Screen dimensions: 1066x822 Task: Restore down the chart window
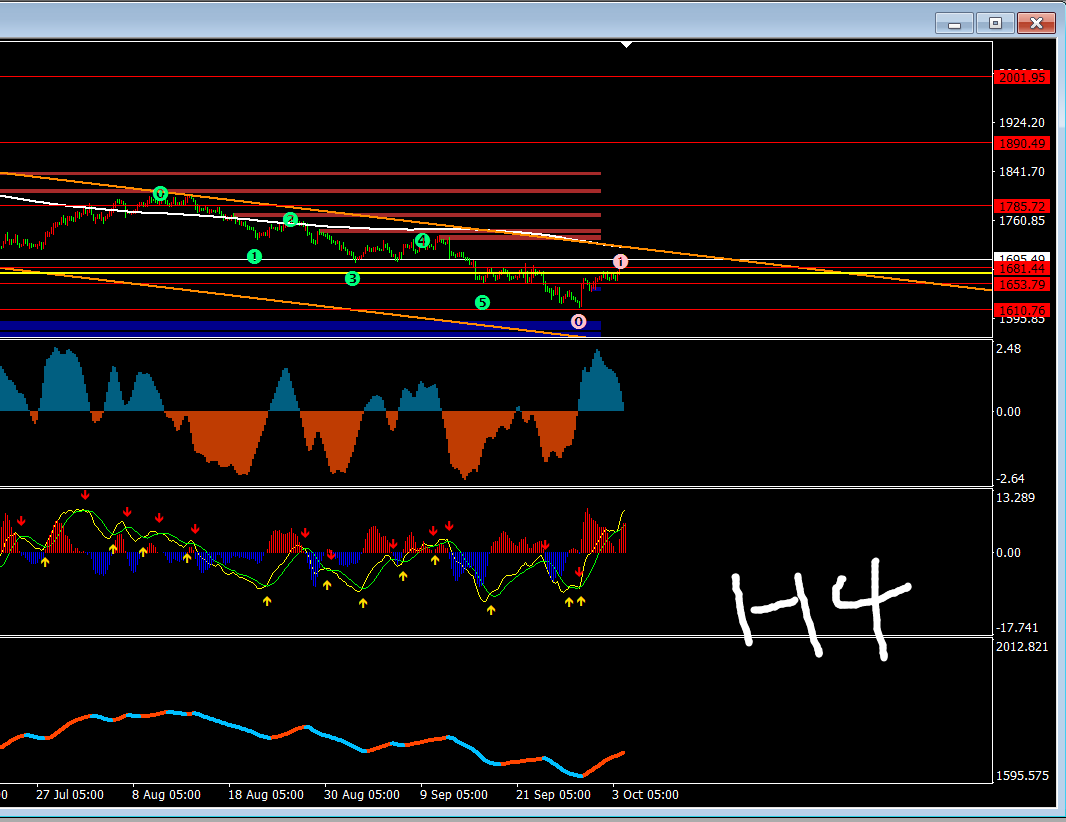click(x=996, y=23)
